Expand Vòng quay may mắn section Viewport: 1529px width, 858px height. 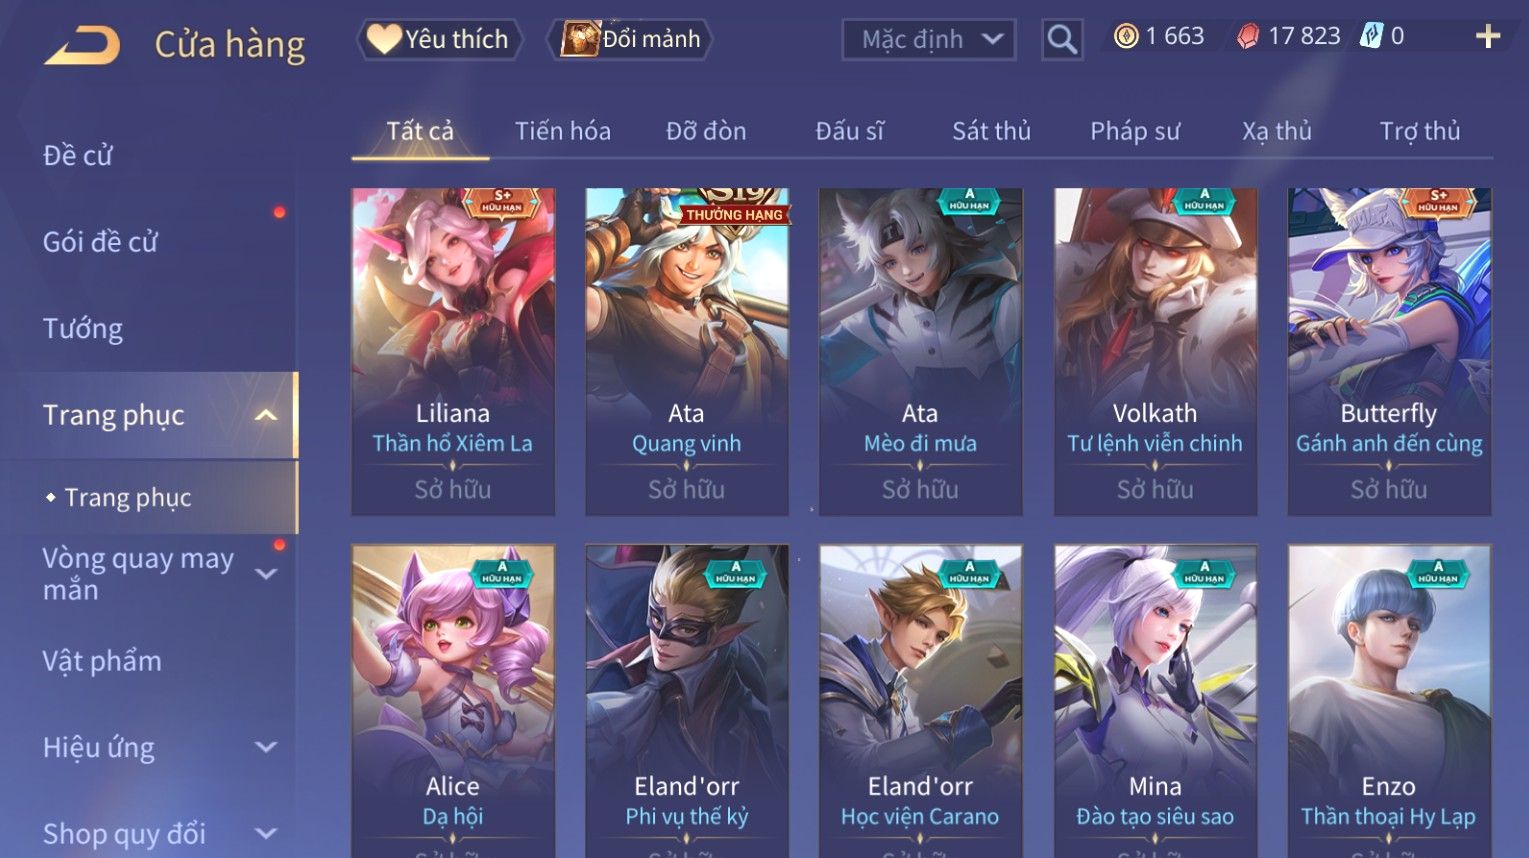coord(266,574)
